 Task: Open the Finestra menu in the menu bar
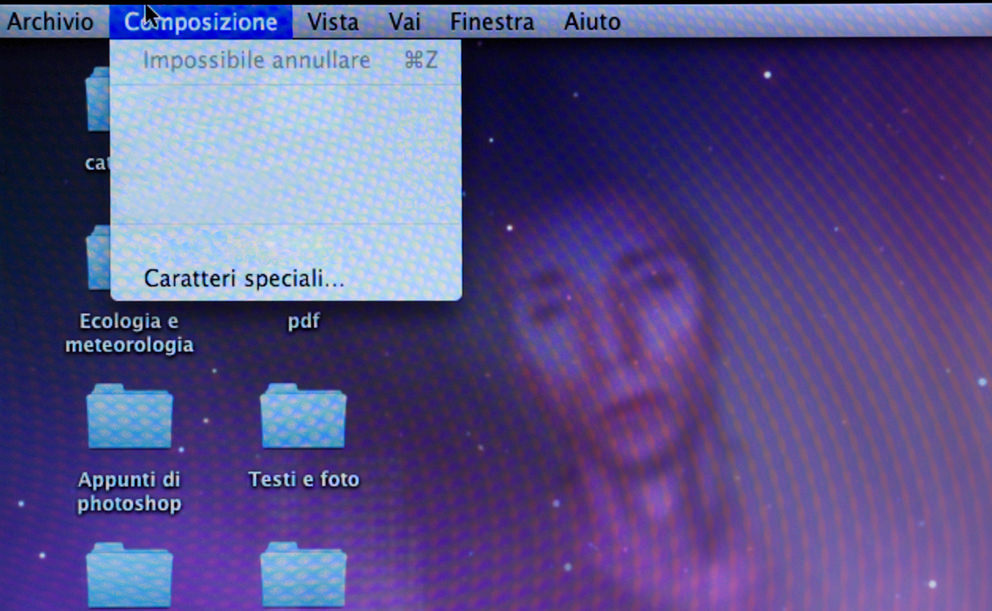coord(492,21)
